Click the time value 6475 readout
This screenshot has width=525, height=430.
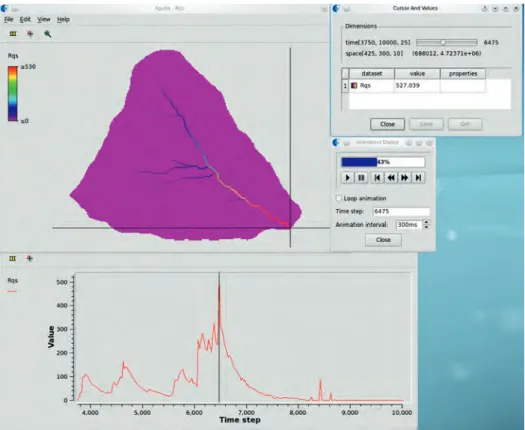(x=491, y=43)
